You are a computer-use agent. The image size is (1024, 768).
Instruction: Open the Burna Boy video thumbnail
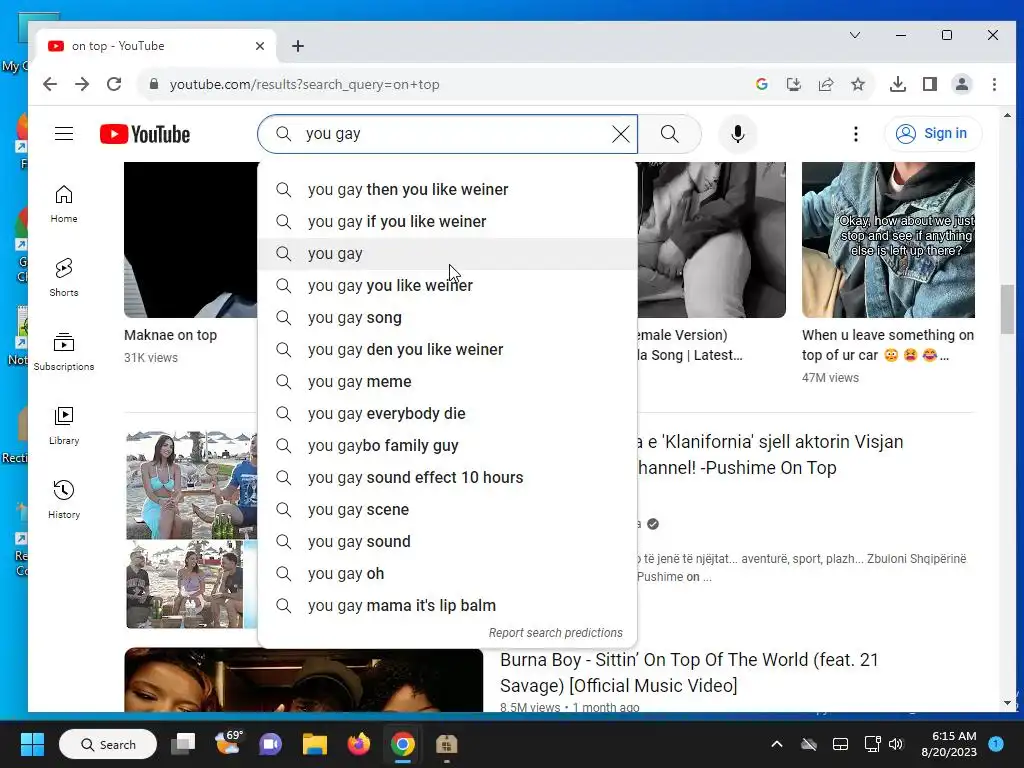(304, 679)
